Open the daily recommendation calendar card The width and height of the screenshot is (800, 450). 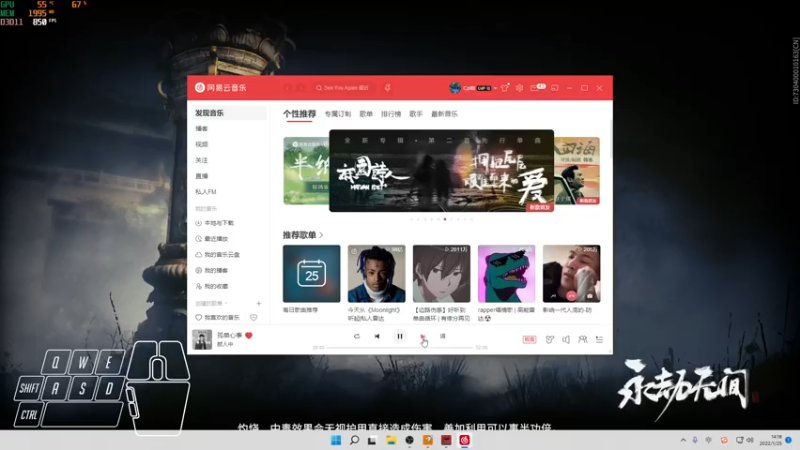pos(311,273)
